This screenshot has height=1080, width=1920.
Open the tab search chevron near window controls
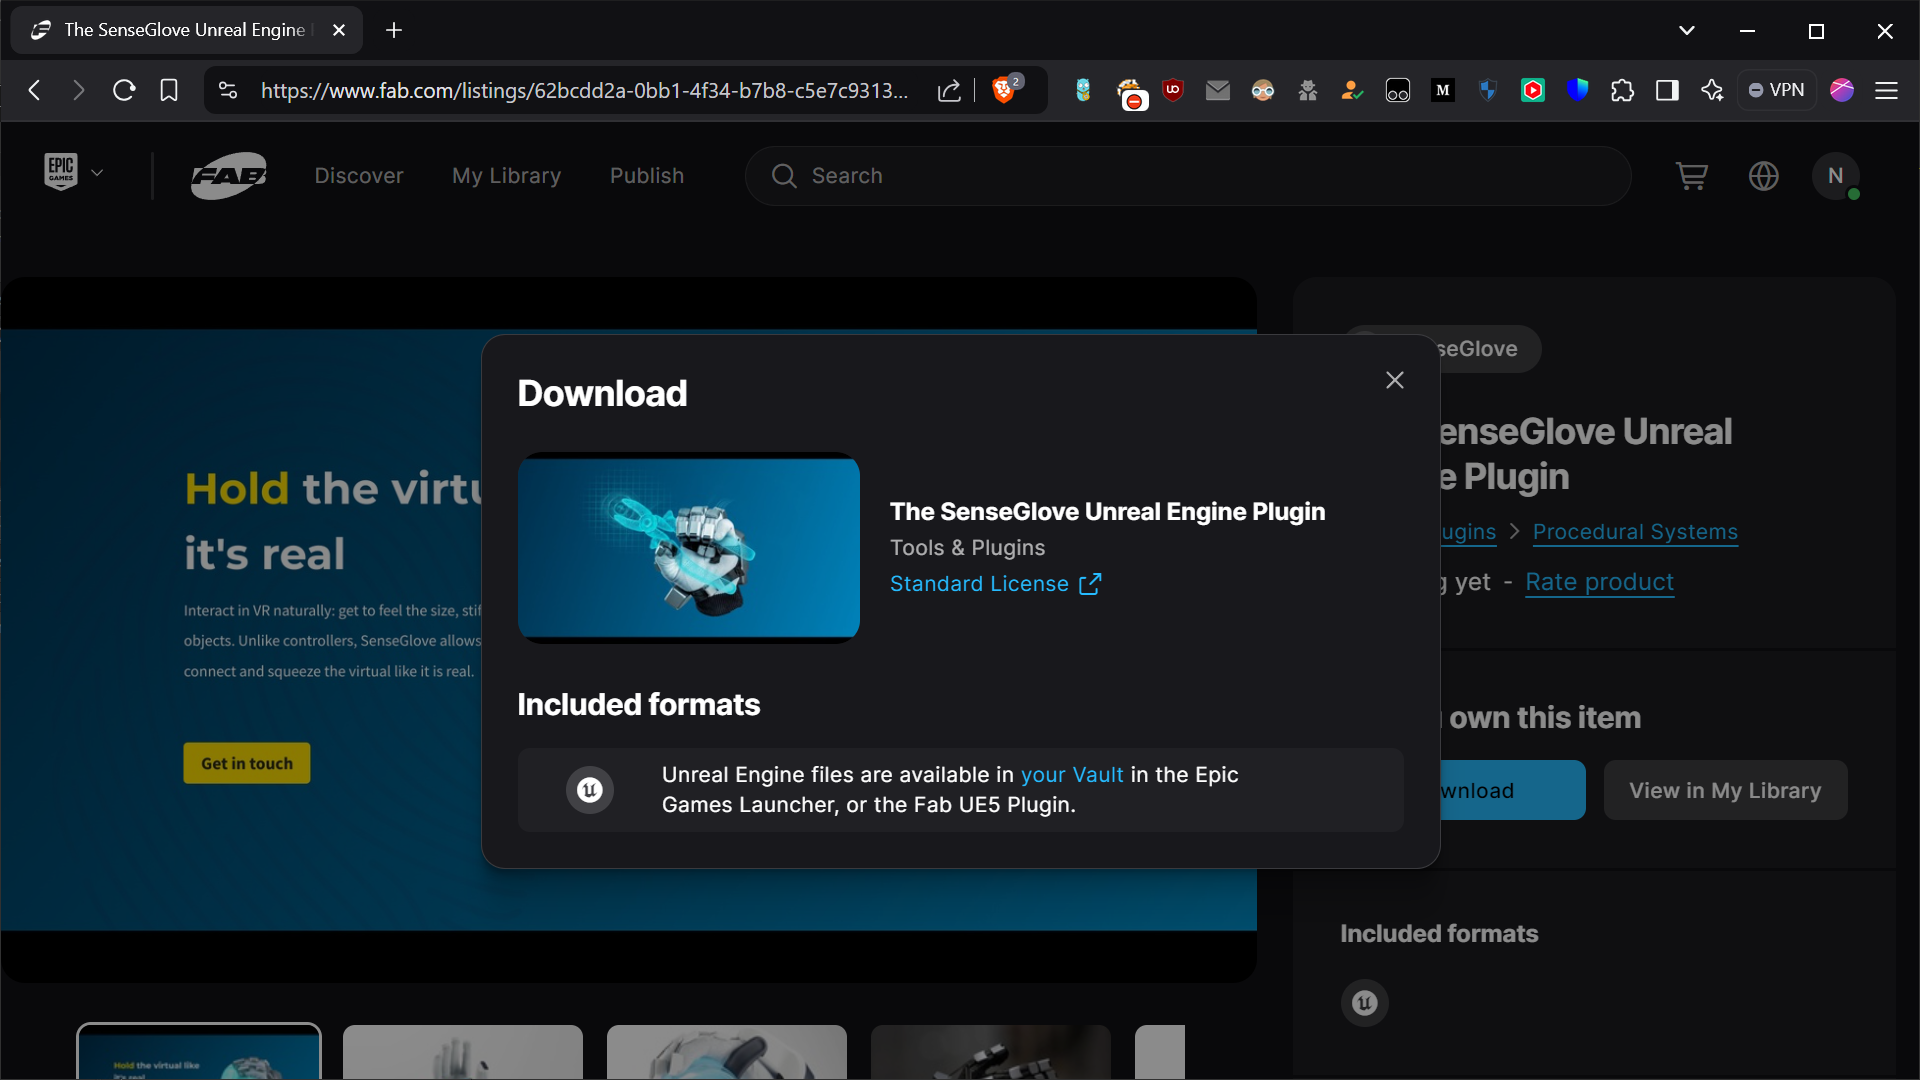(x=1687, y=30)
